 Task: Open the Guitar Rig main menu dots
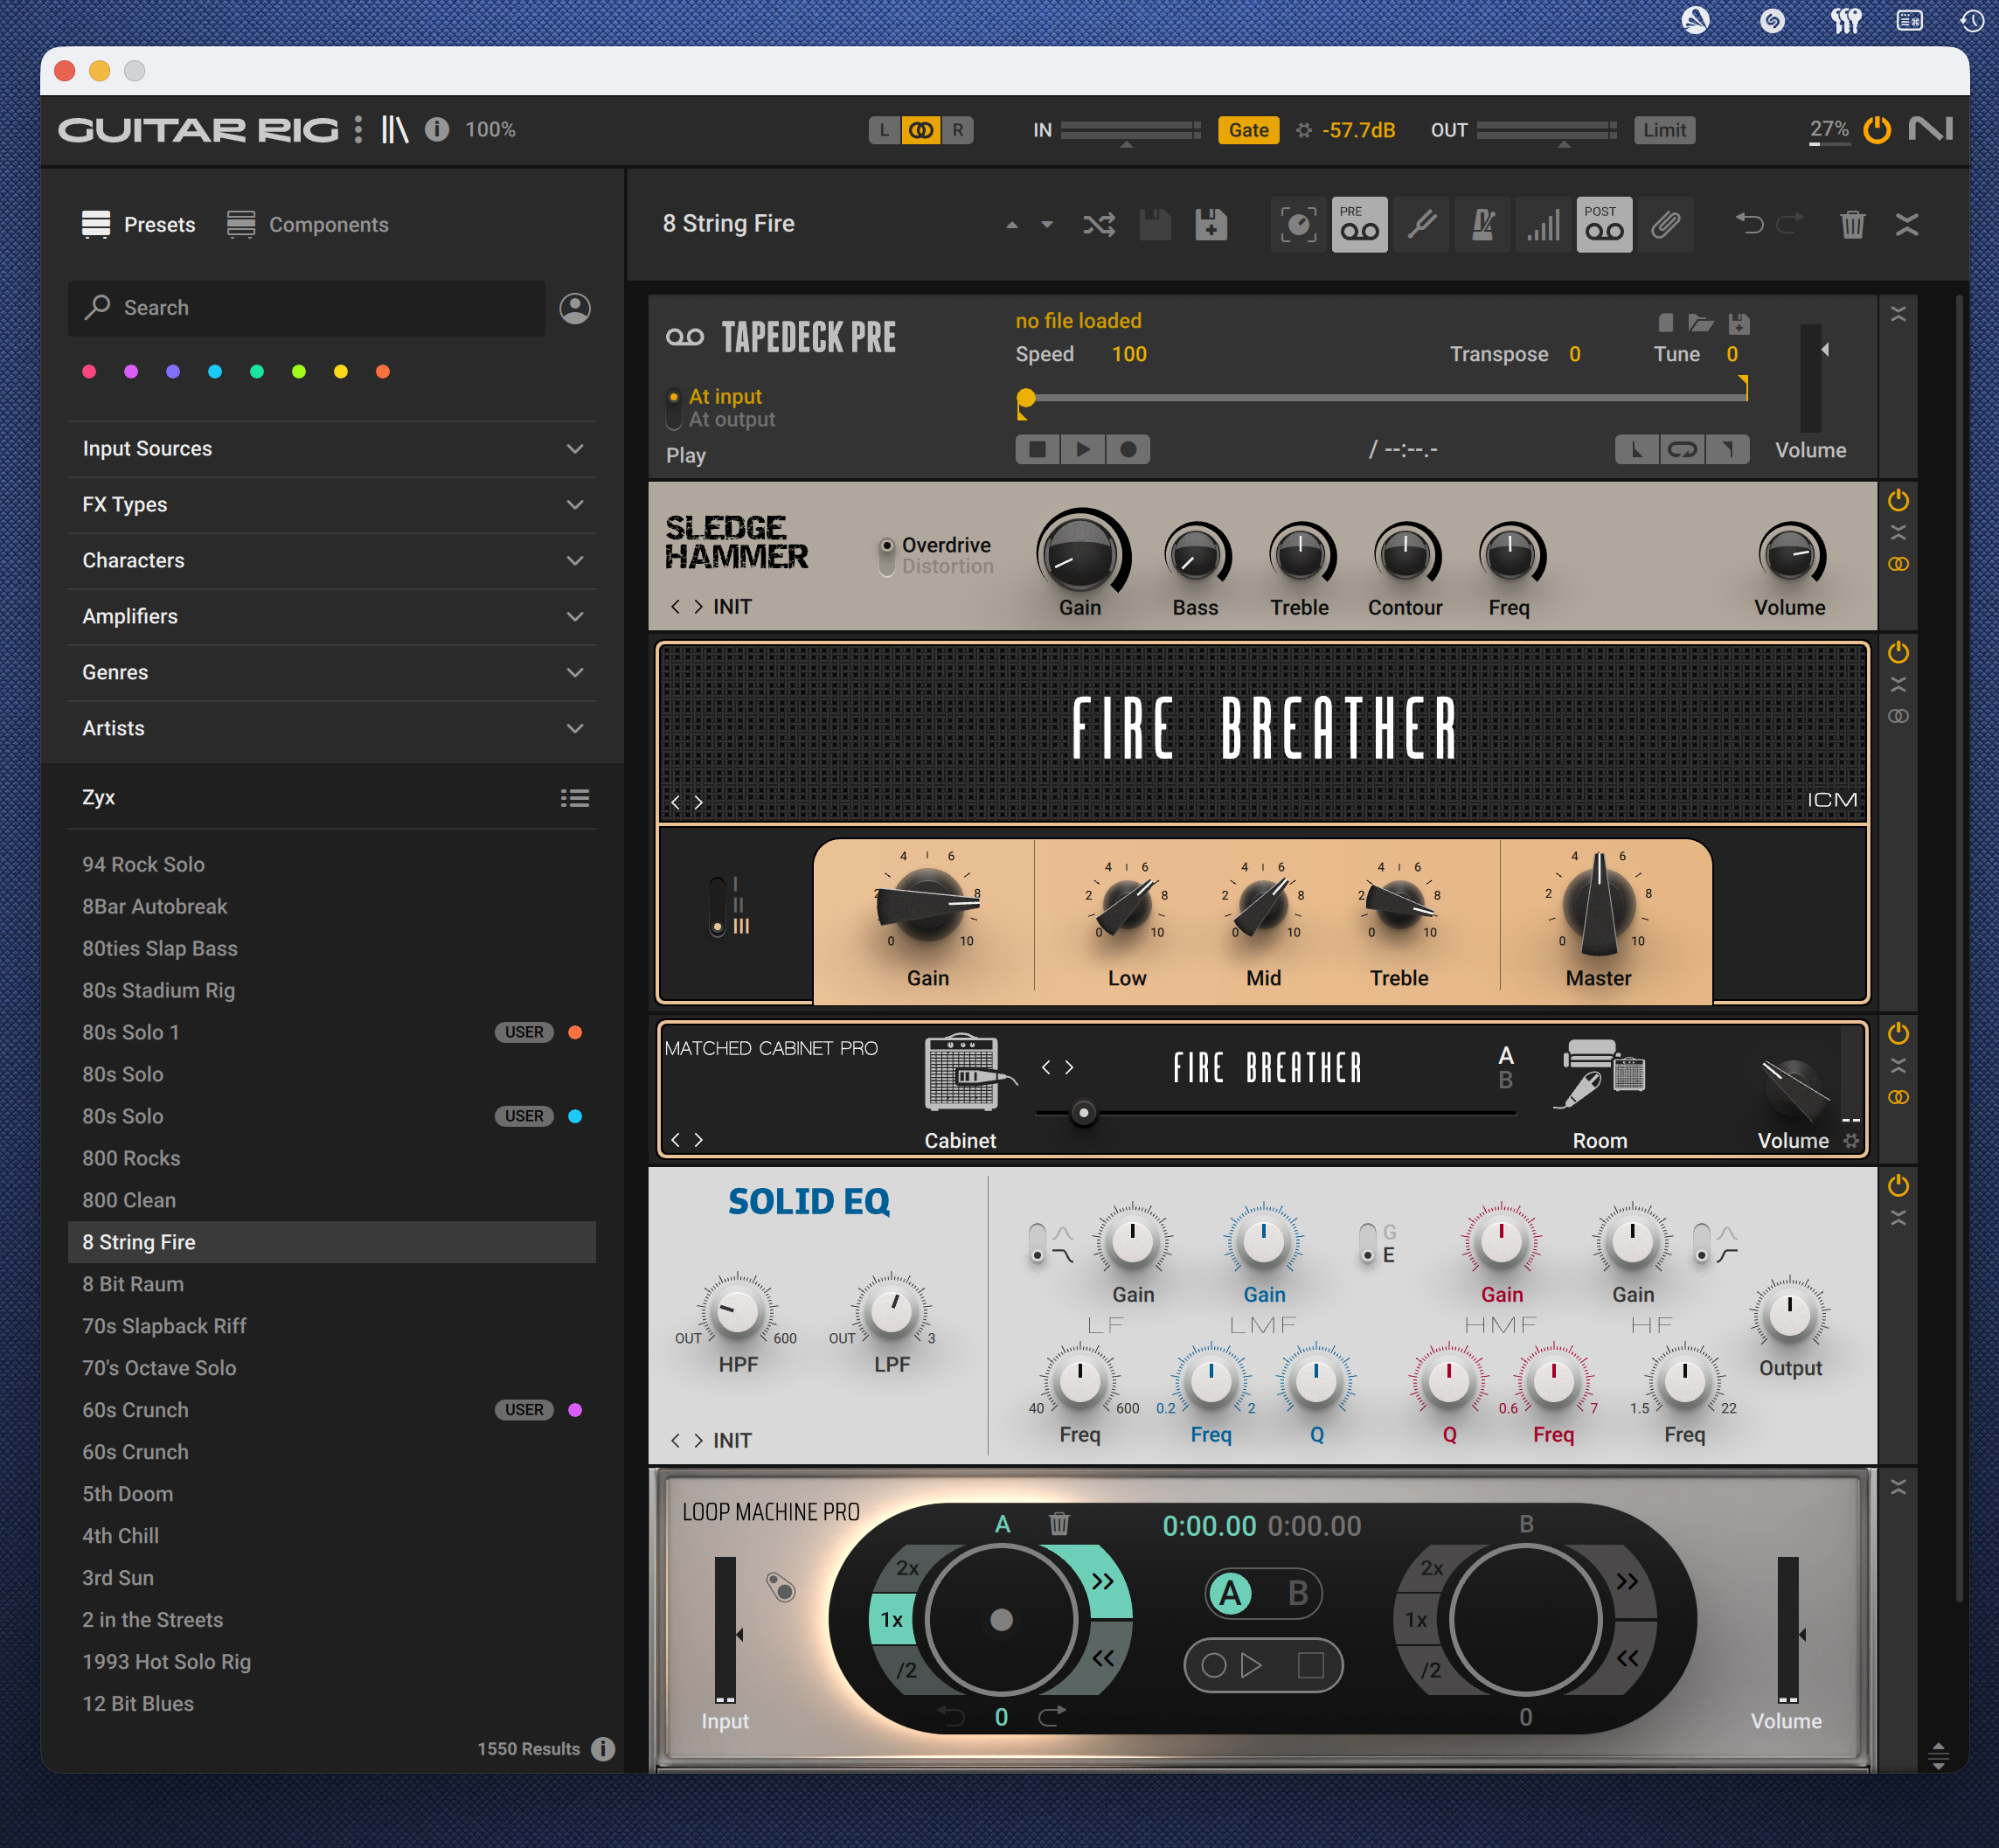coord(358,129)
